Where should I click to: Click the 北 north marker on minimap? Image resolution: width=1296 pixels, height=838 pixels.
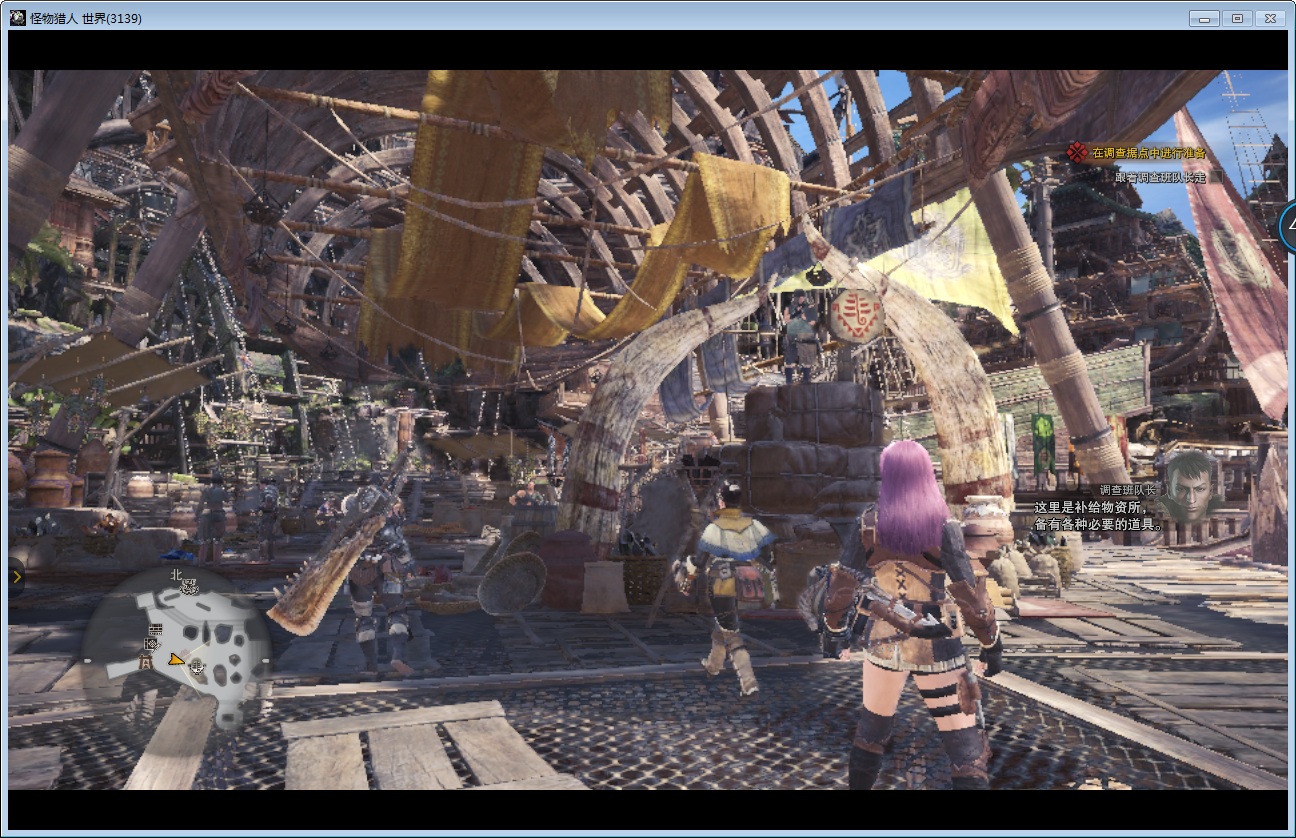coord(176,575)
